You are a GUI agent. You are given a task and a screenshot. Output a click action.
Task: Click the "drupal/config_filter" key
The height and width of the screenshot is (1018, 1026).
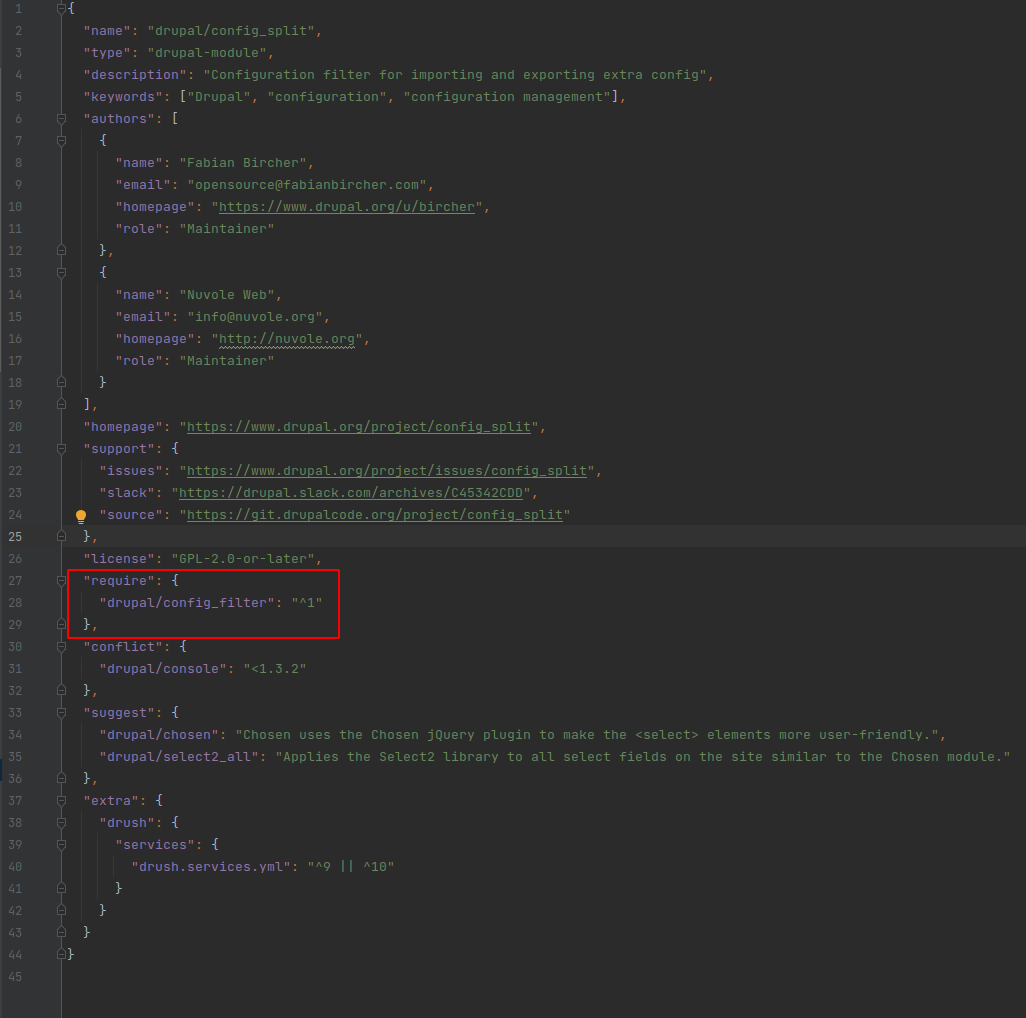(x=187, y=603)
